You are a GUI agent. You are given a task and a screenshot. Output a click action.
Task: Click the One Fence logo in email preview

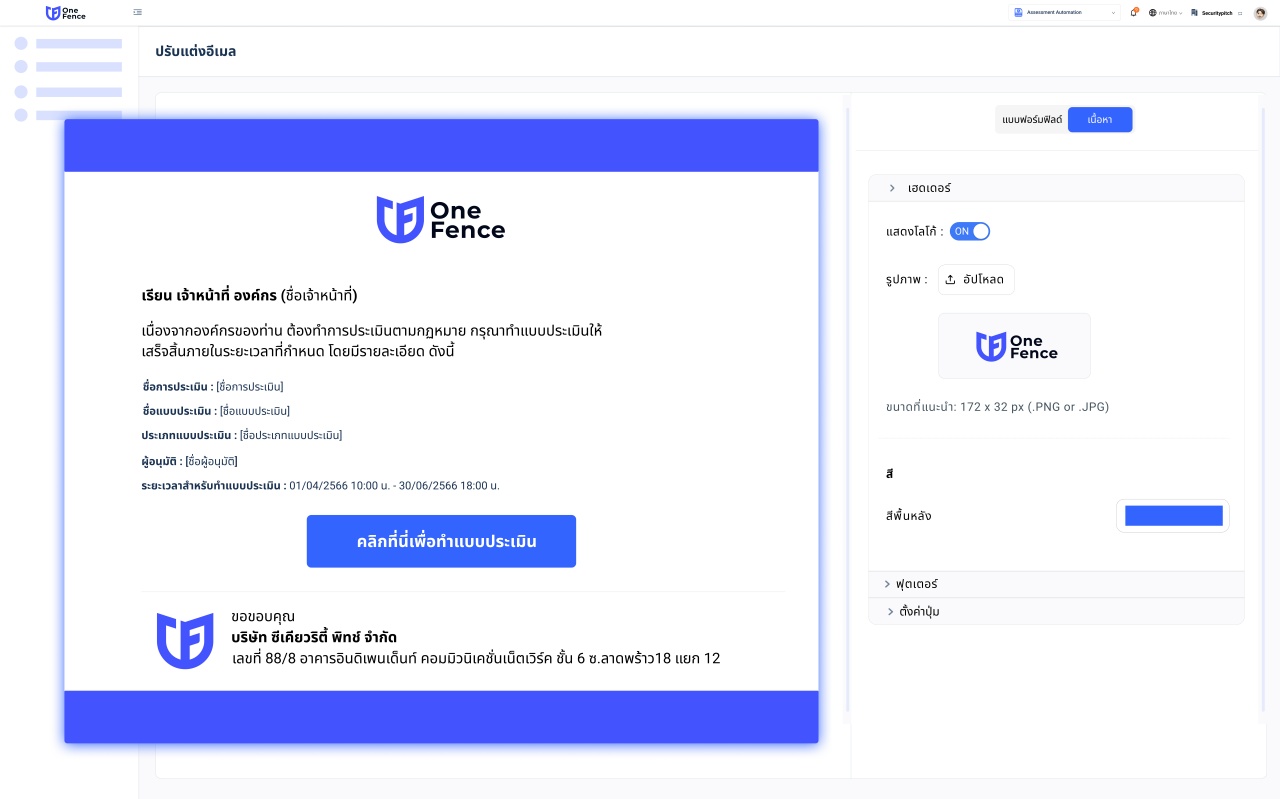pyautogui.click(x=441, y=219)
